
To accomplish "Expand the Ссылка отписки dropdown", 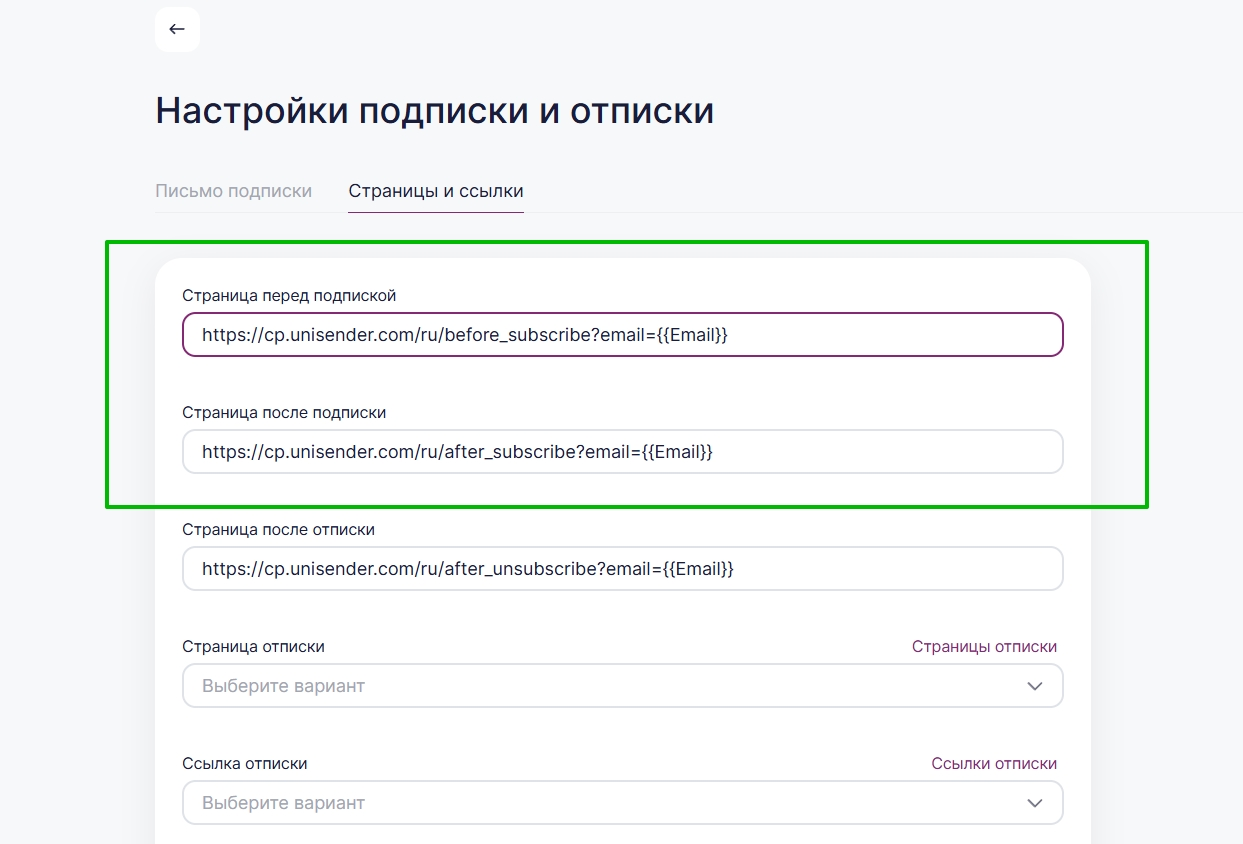I will click(600, 803).
